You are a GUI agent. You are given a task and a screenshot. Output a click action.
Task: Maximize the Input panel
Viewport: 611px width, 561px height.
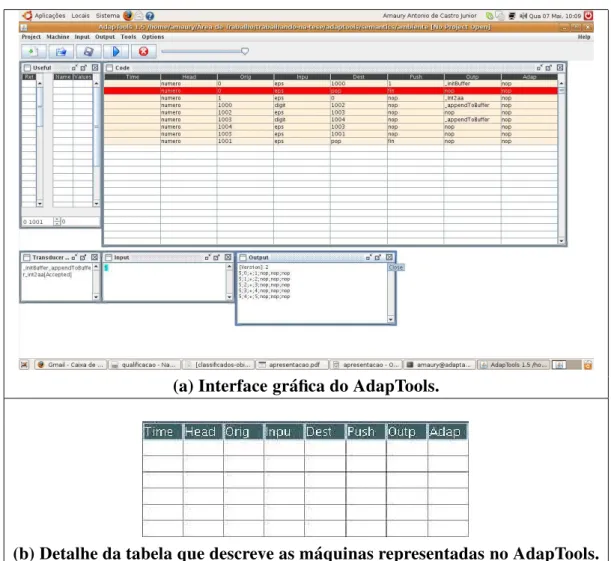click(x=217, y=257)
